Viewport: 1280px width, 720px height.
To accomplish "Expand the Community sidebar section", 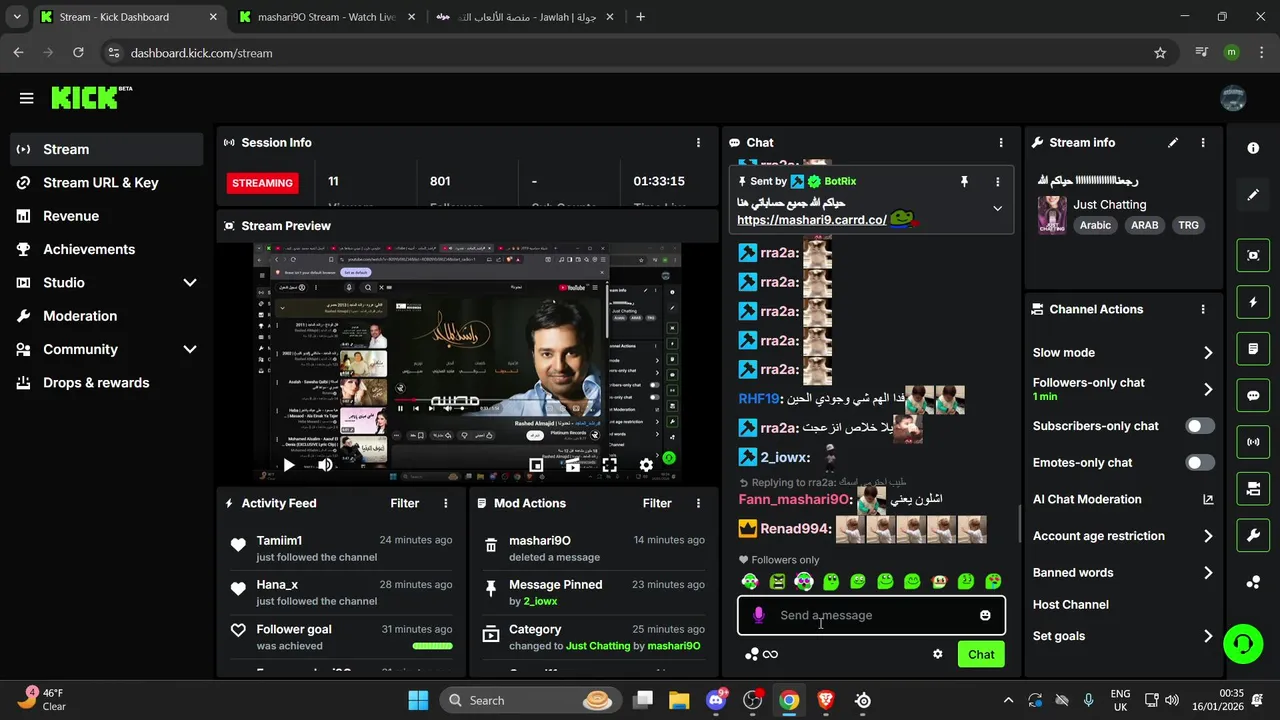I will pos(190,349).
